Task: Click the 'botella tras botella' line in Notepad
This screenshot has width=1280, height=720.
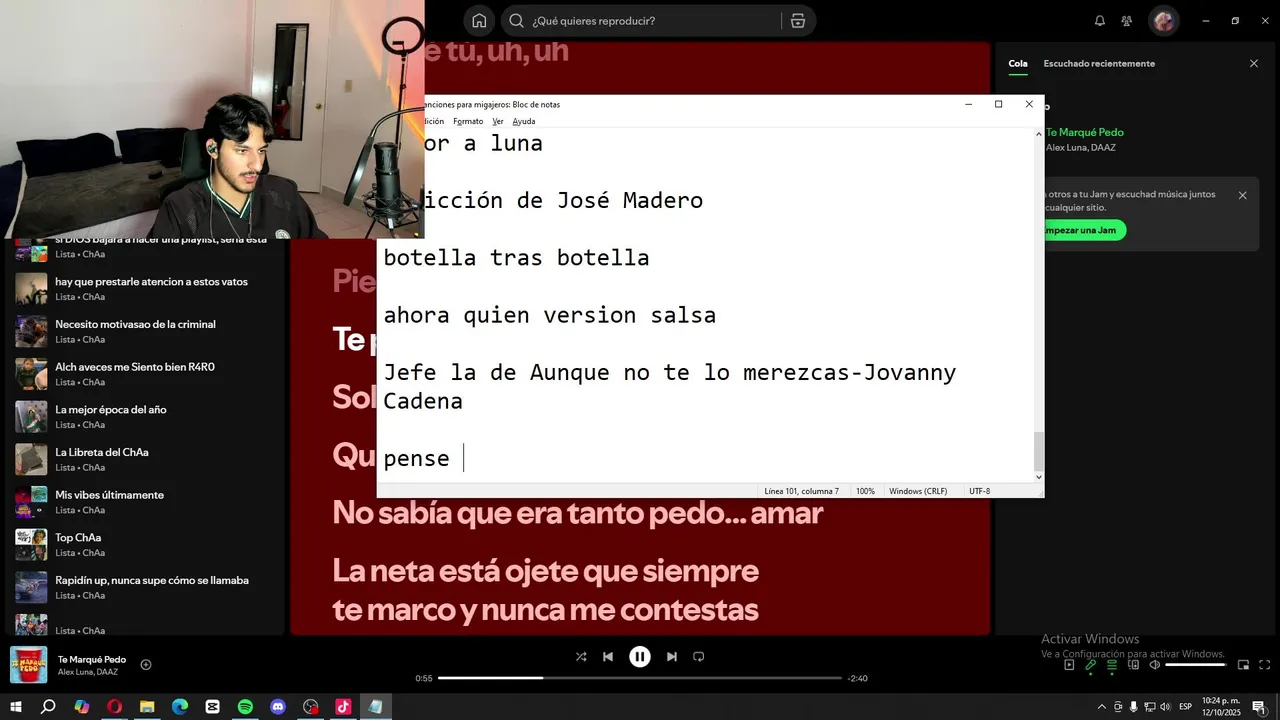Action: 516,258
